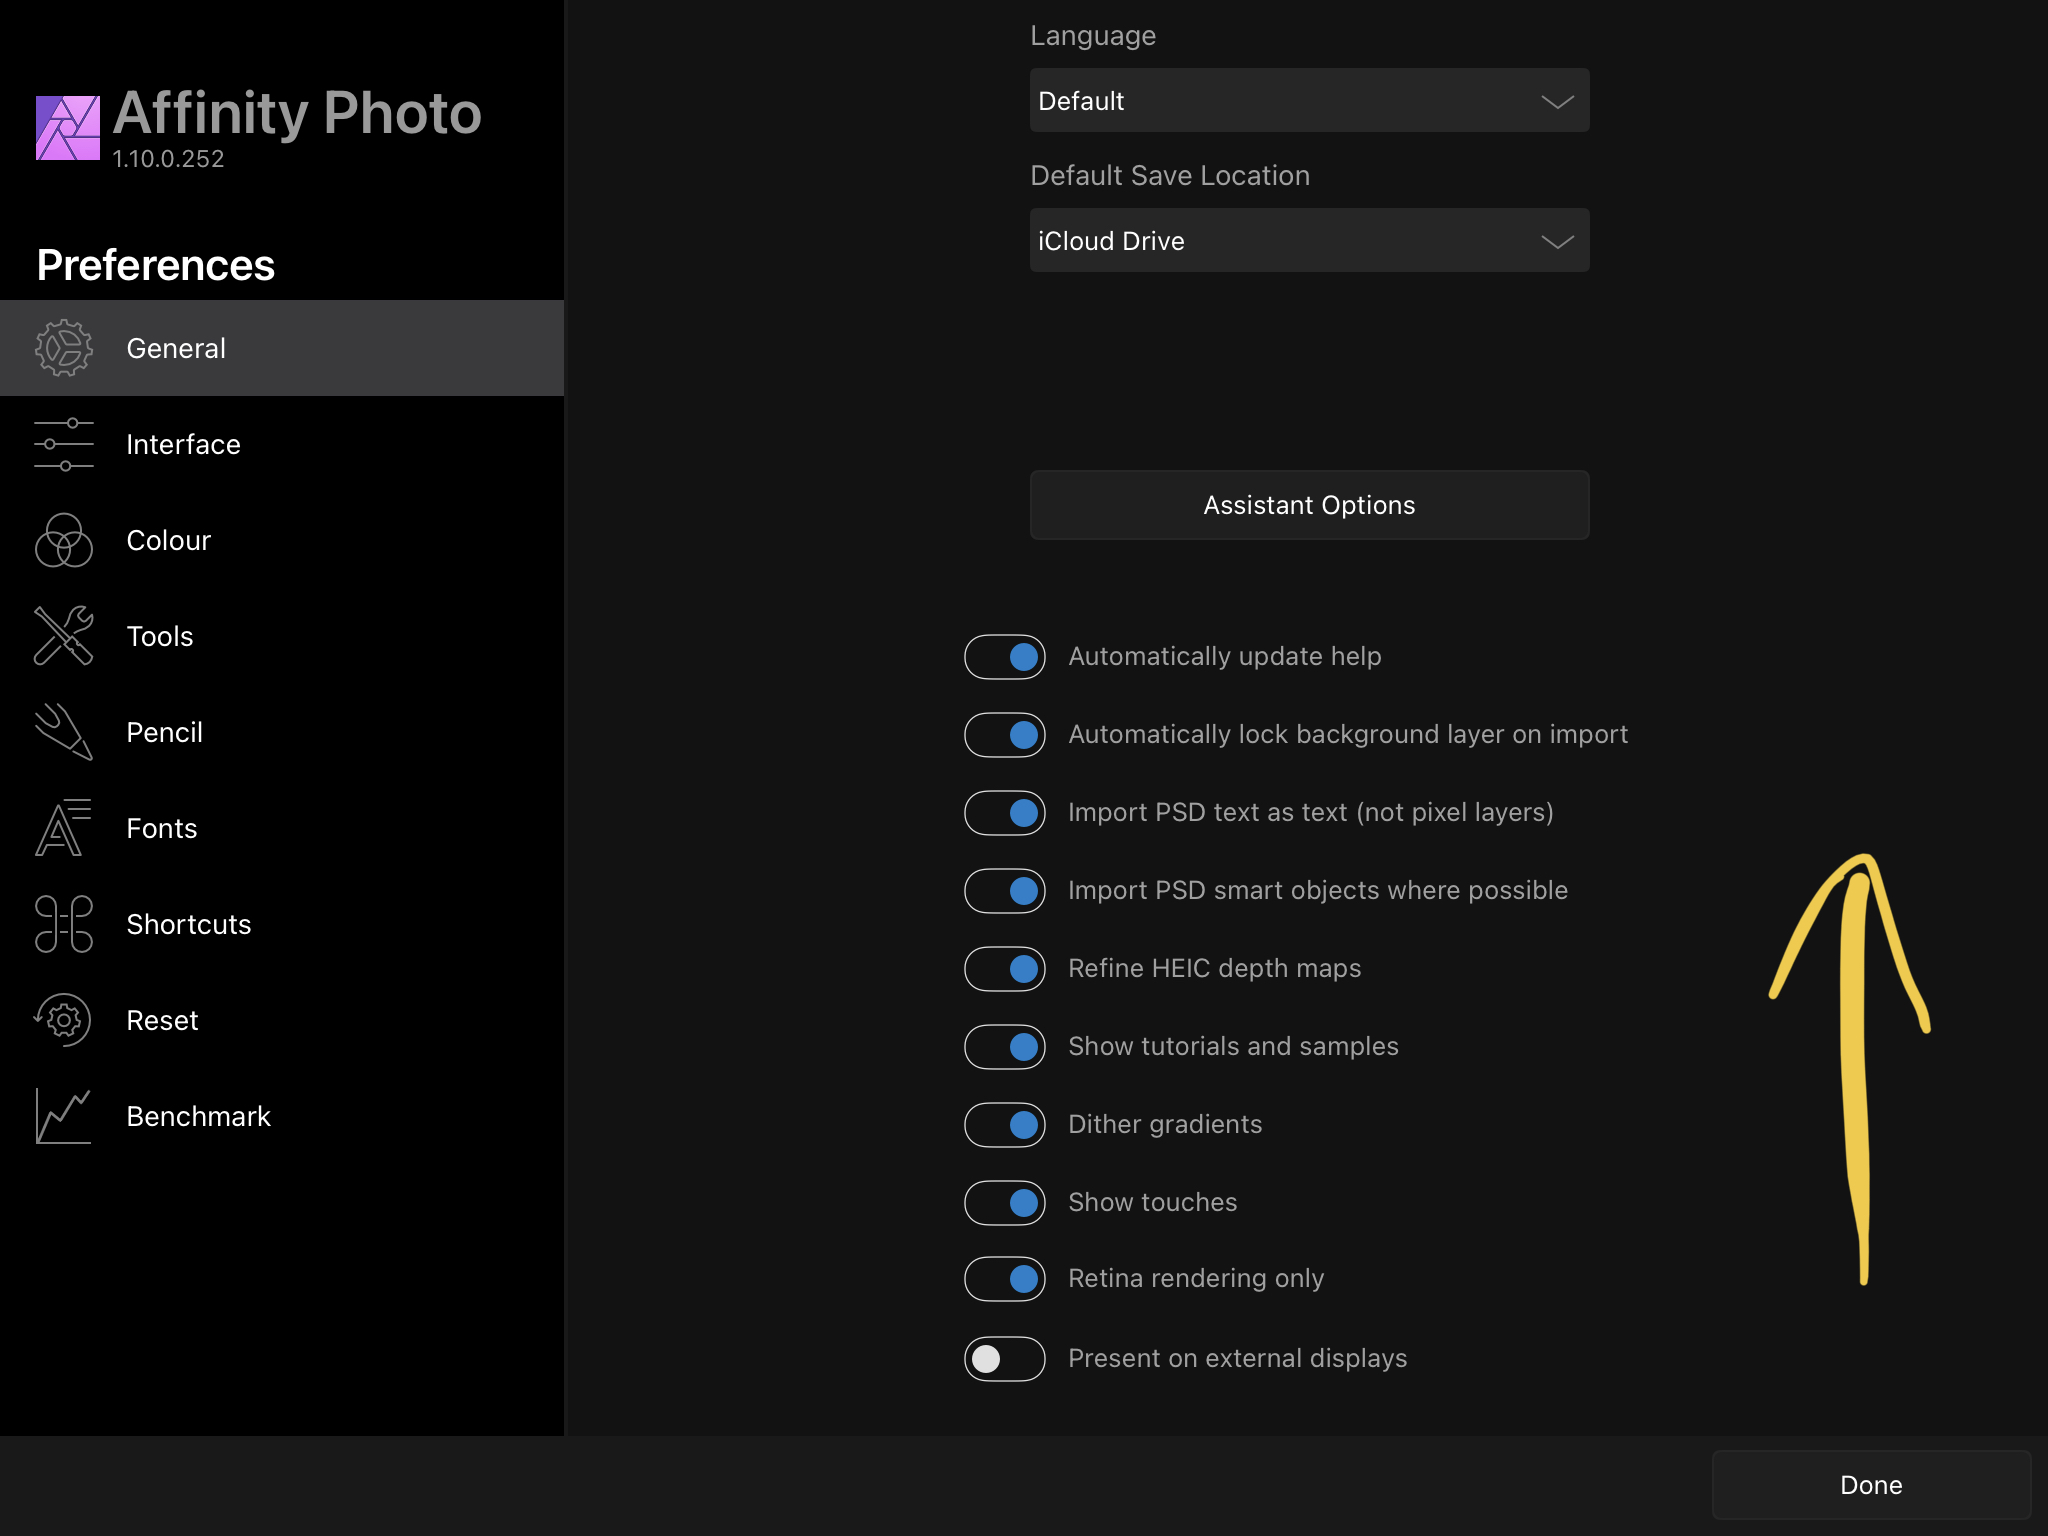The height and width of the screenshot is (1536, 2048).
Task: Click the General gear icon
Action: point(64,348)
